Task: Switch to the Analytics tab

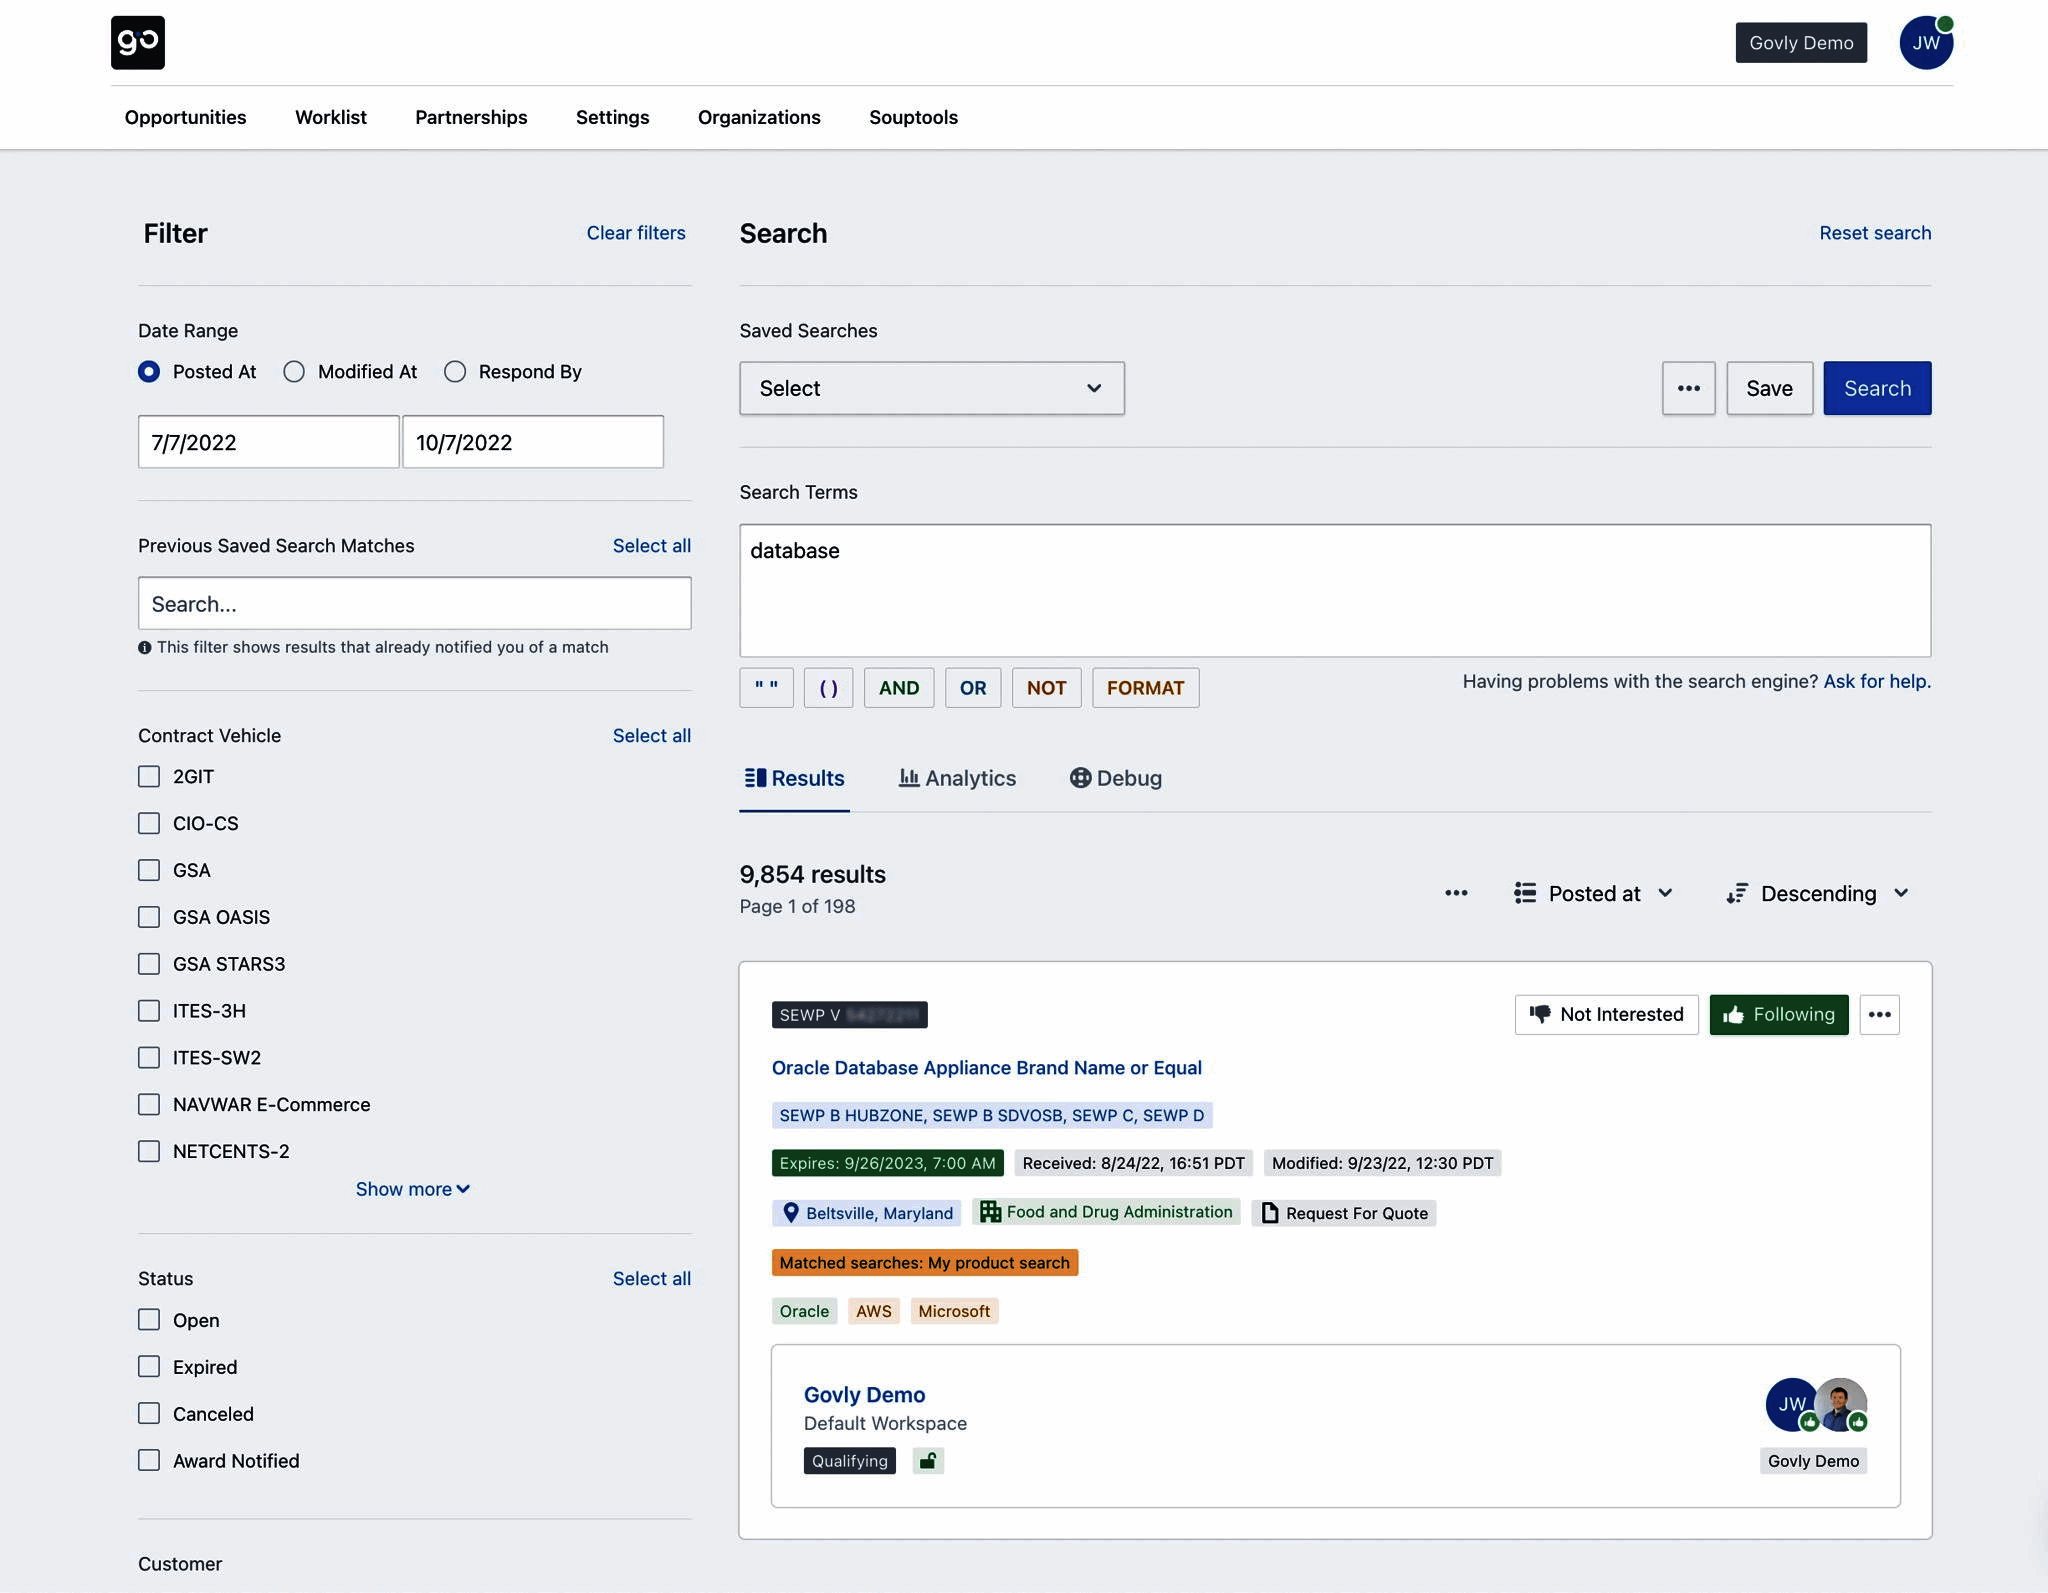Action: pyautogui.click(x=957, y=778)
